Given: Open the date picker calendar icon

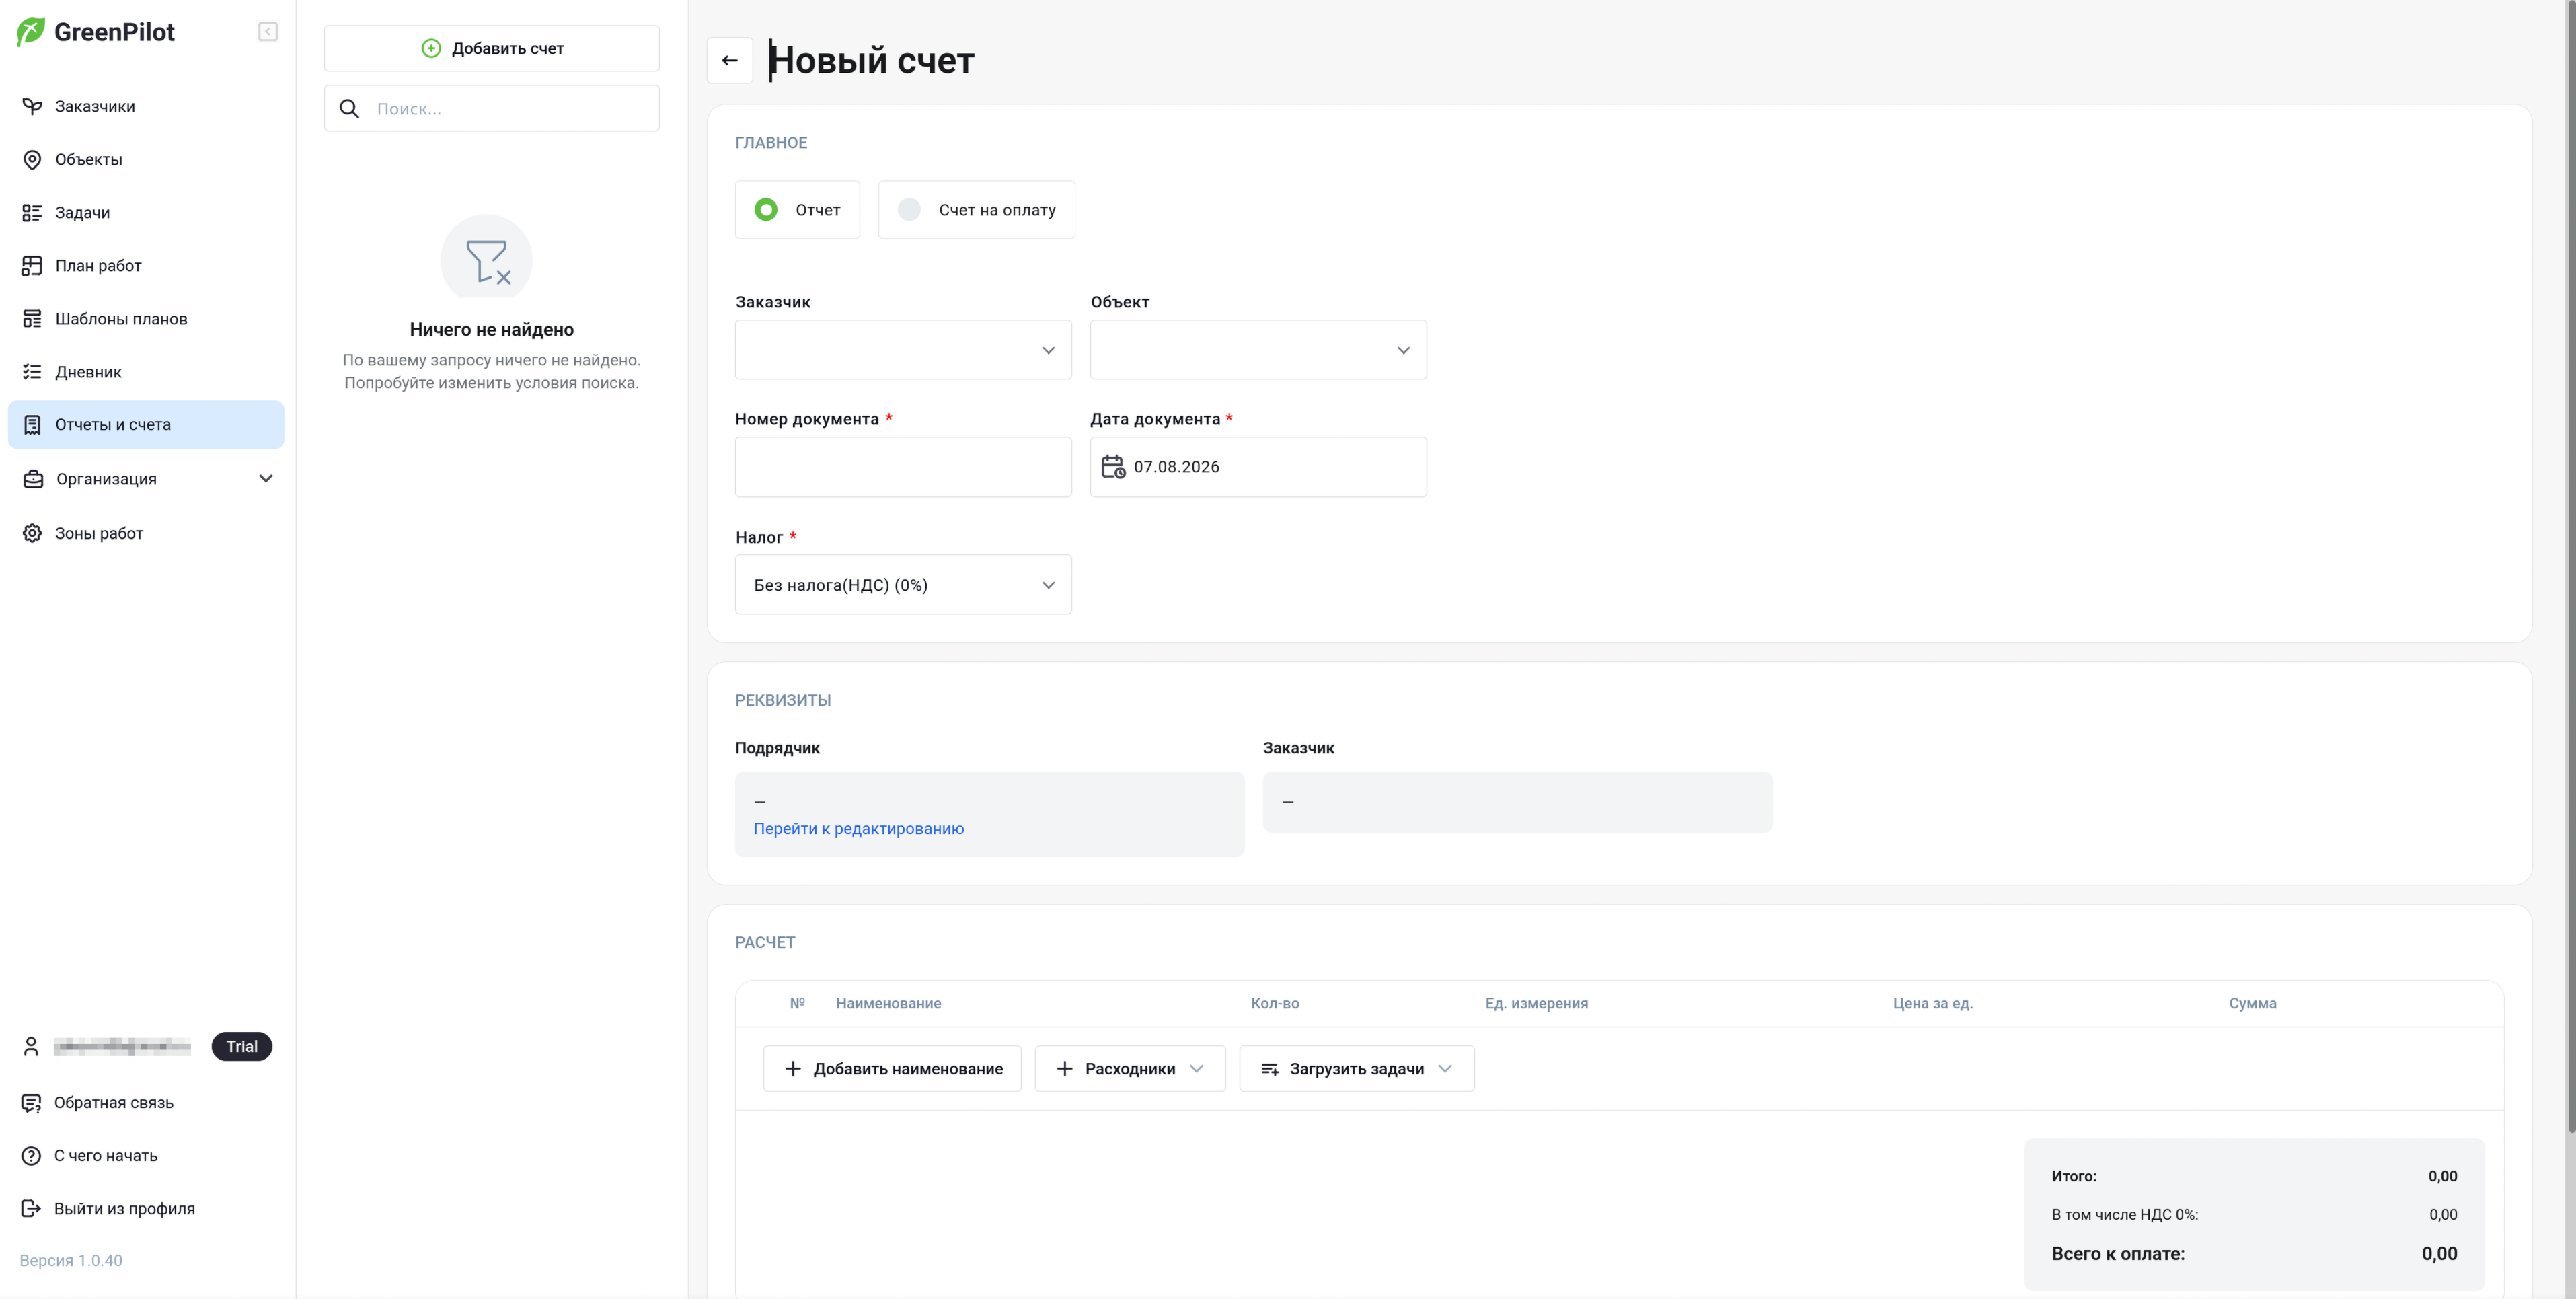Looking at the screenshot, I should 1113,467.
